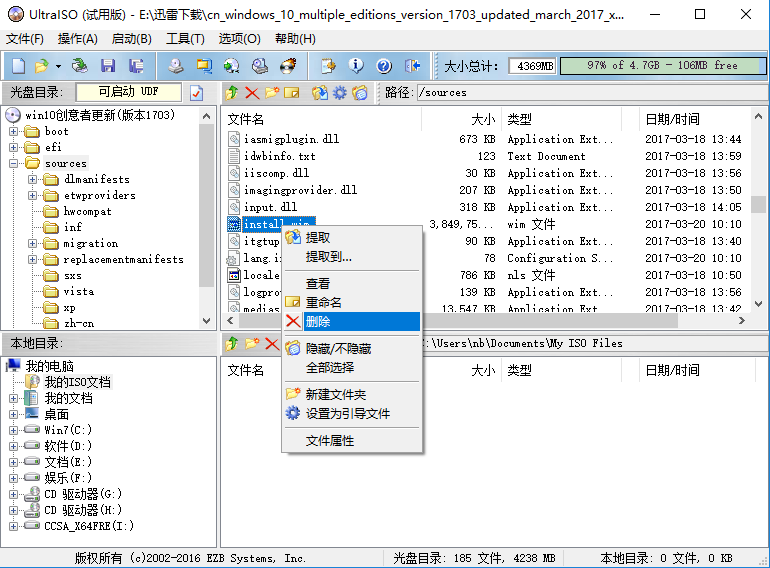Expand the replacementmanifests folder node
The width and height of the screenshot is (770, 568).
[x=32, y=259]
